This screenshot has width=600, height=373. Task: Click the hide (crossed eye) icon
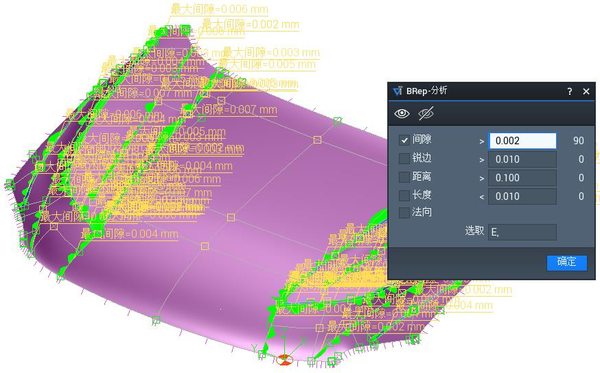pos(426,113)
